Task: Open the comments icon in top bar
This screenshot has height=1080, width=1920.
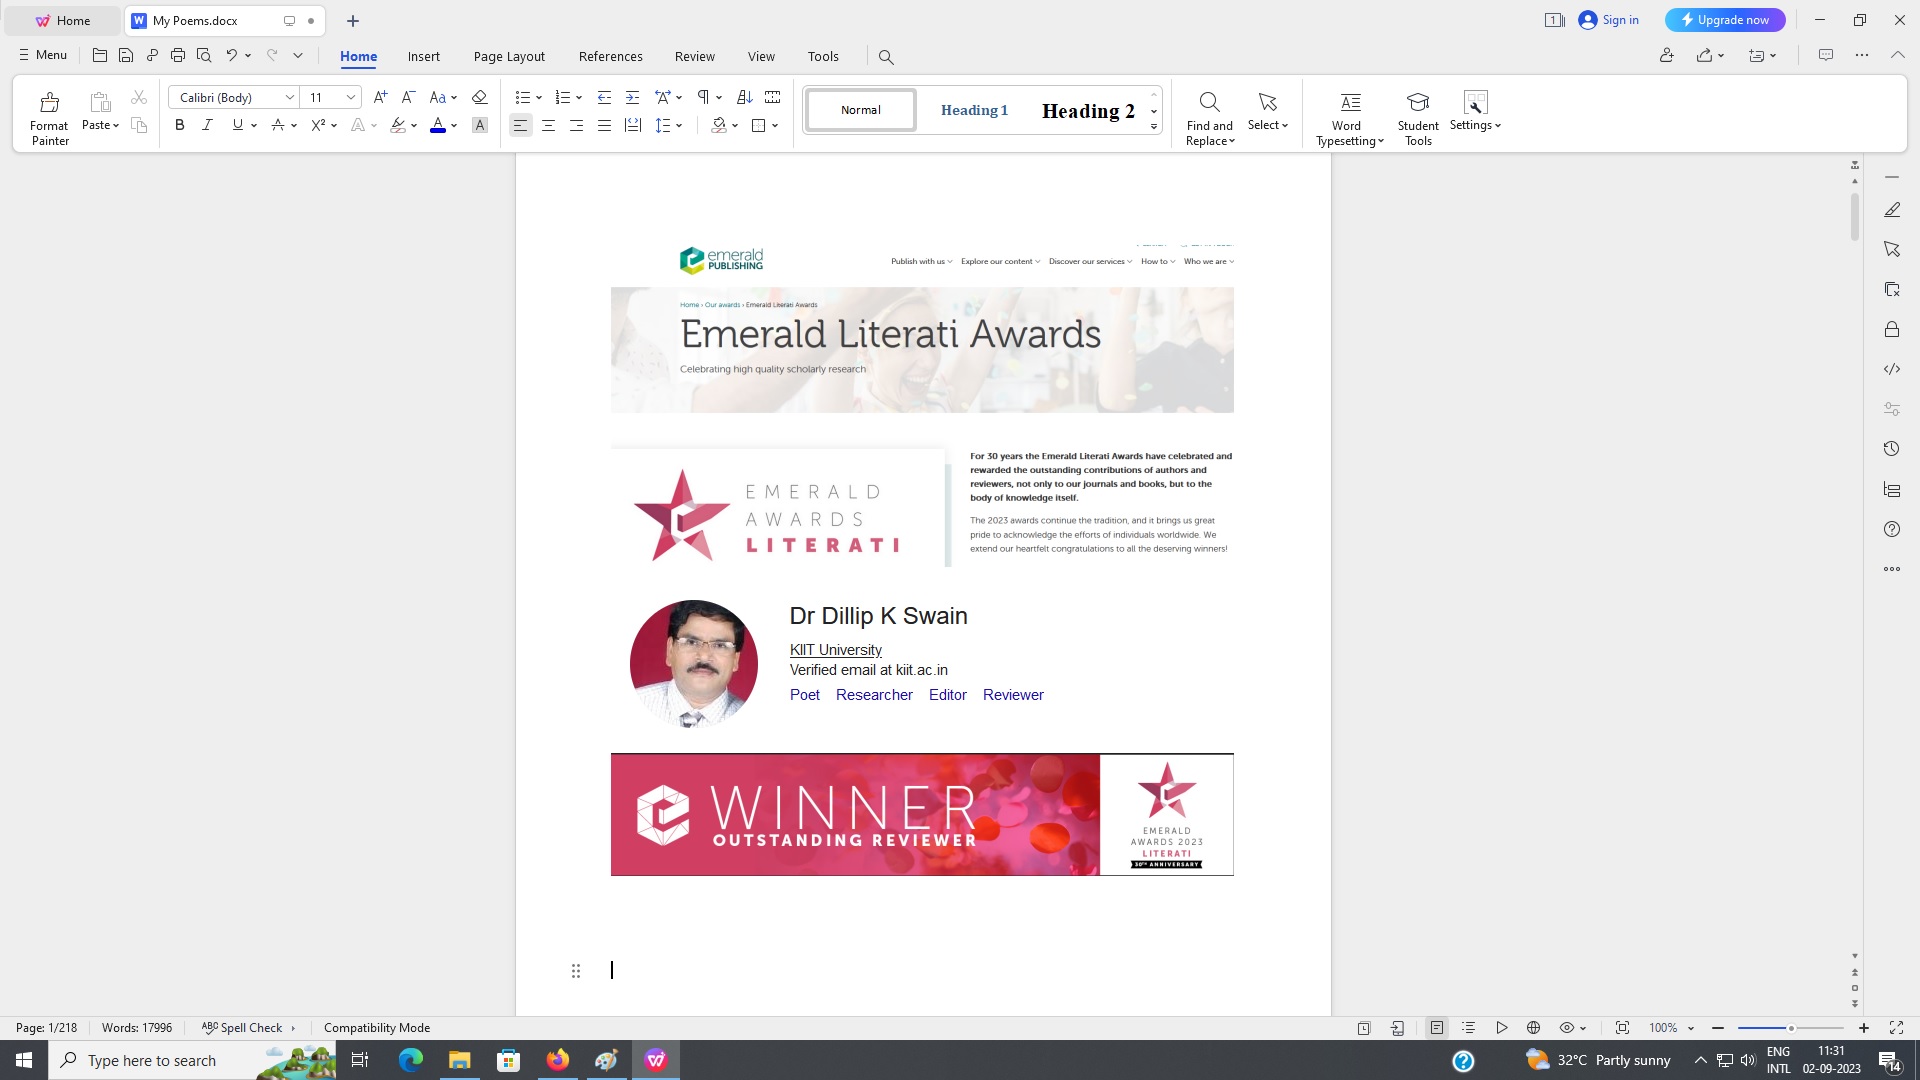Action: tap(1826, 56)
